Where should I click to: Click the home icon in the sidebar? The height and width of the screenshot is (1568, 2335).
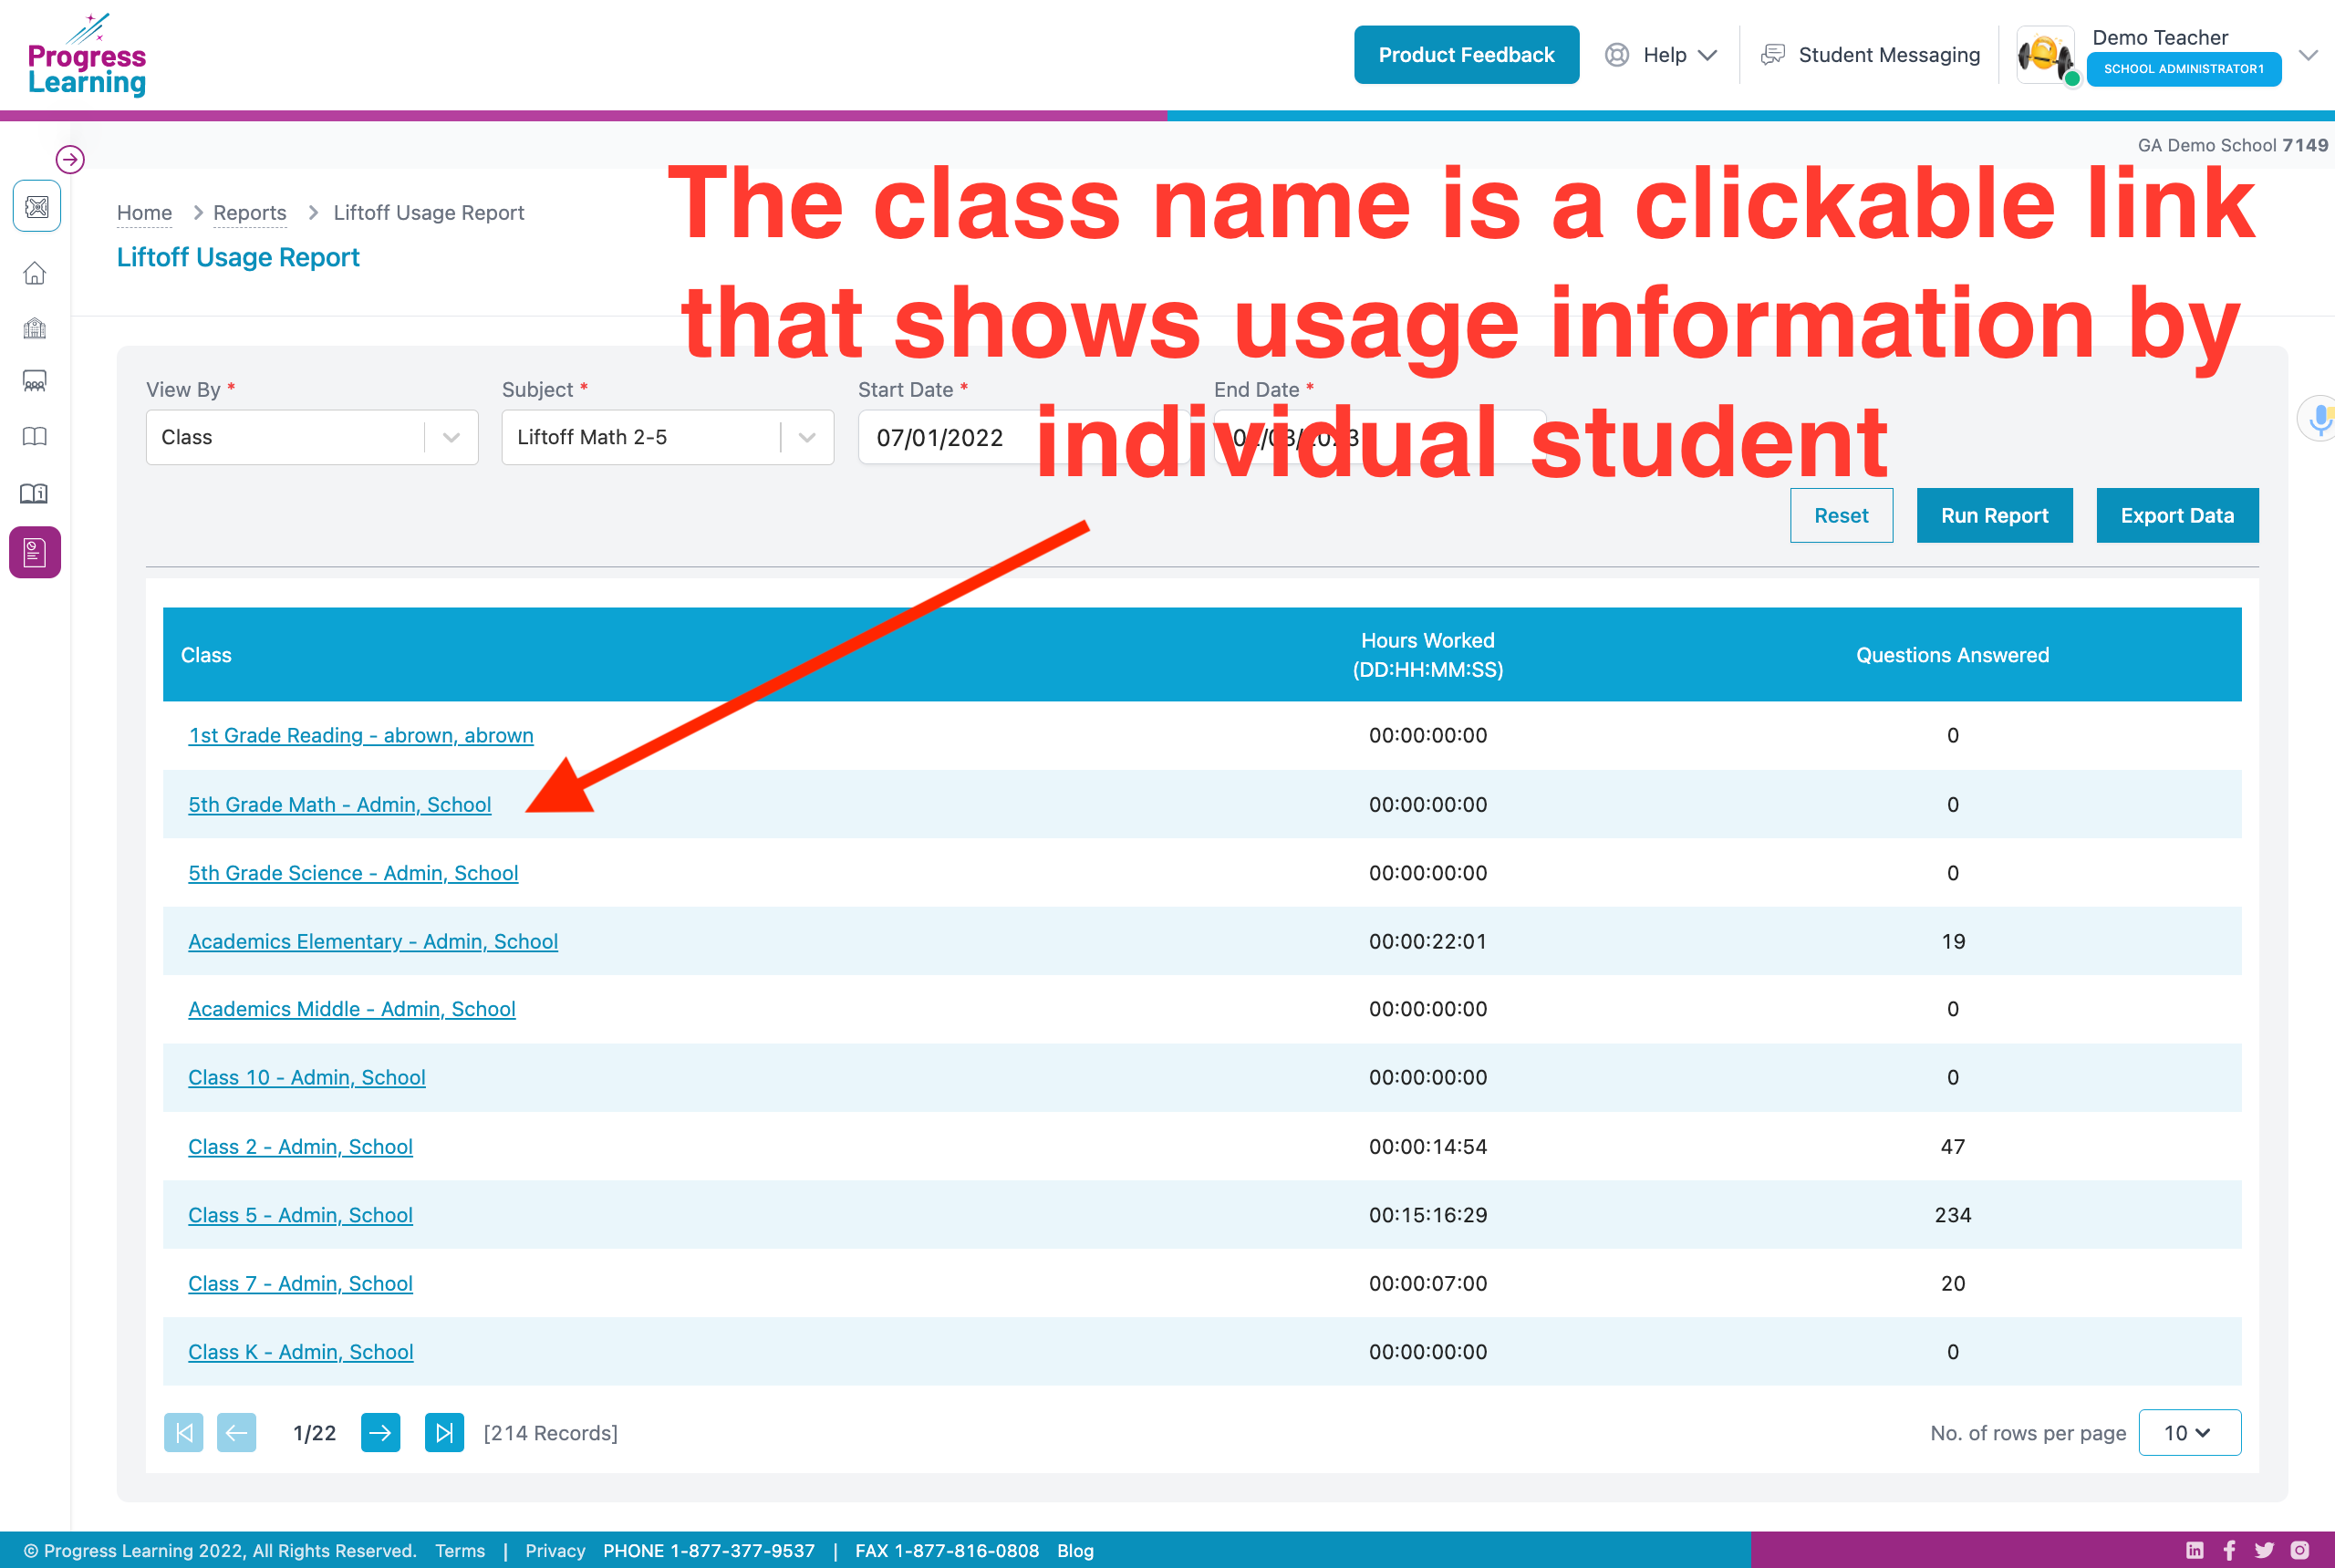35,273
